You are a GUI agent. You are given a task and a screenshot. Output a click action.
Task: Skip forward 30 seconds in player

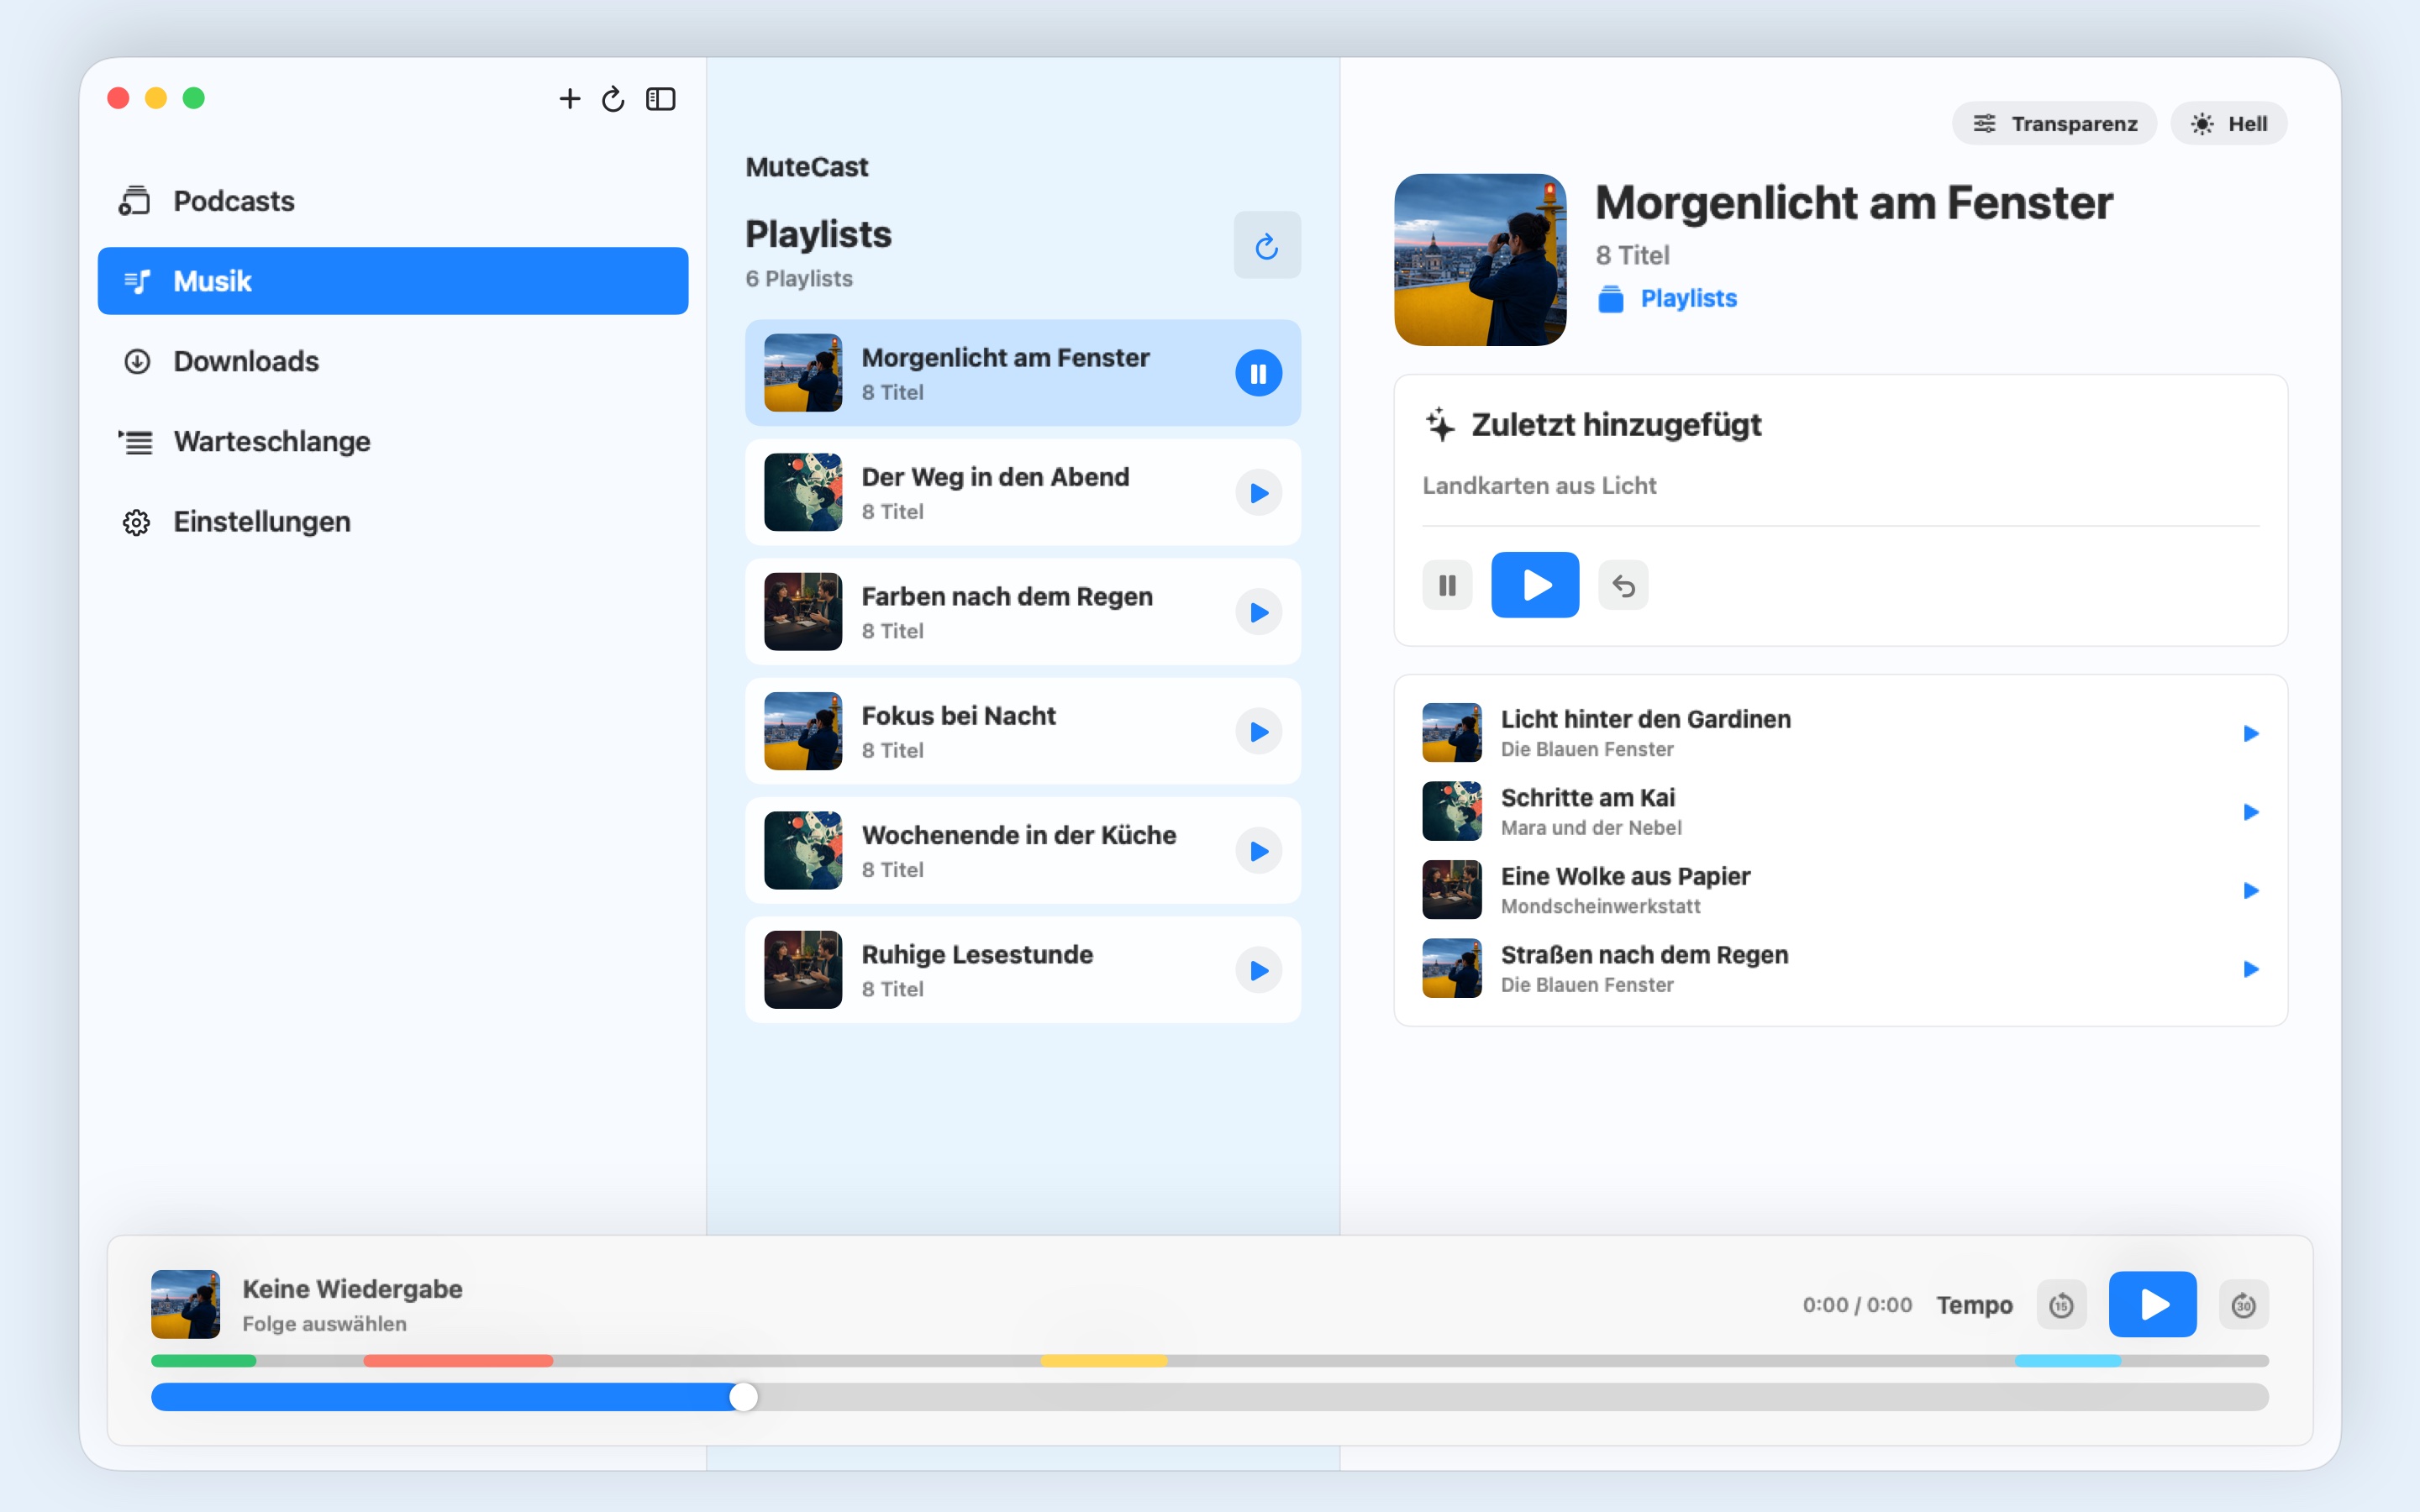(2243, 1305)
